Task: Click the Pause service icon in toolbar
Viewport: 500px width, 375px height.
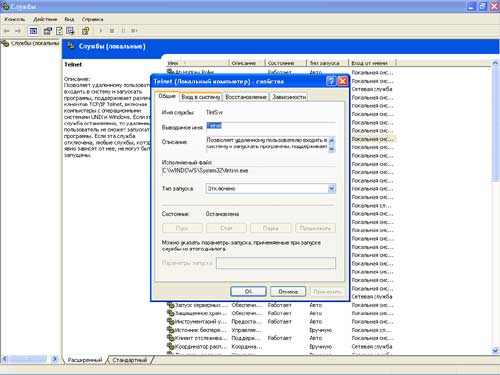Action: [x=123, y=31]
